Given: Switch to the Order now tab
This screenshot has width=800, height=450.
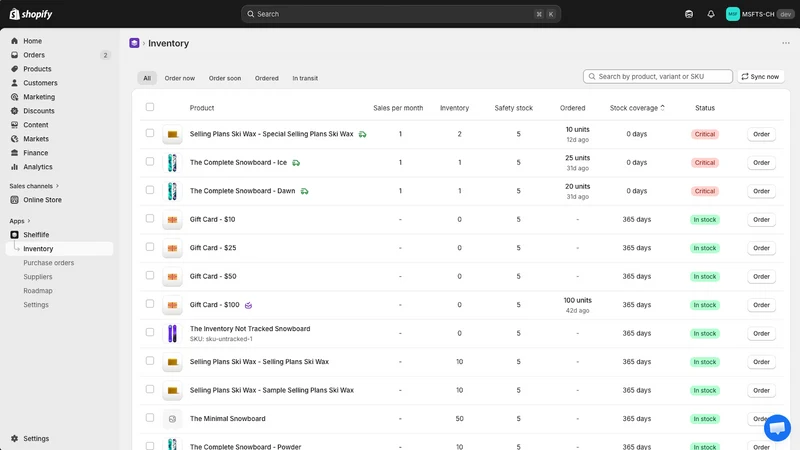Looking at the screenshot, I should click(180, 78).
